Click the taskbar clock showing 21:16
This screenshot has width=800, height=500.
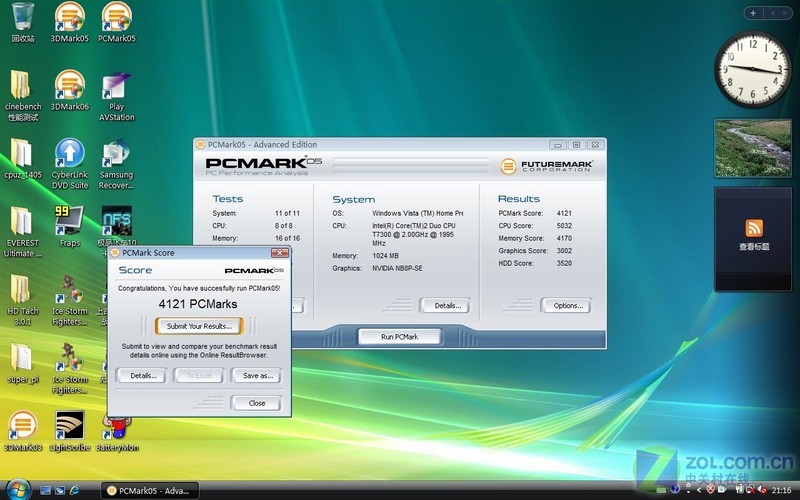coord(782,490)
